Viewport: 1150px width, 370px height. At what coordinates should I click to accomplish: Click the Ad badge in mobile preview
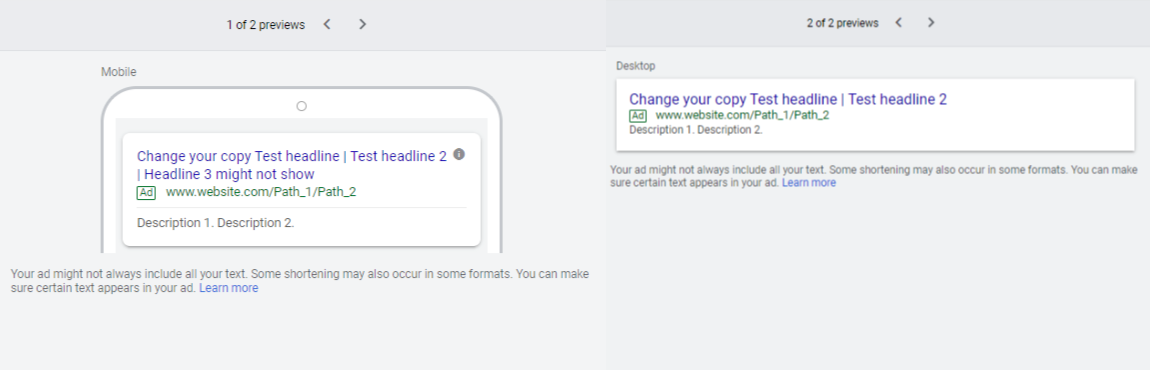(x=147, y=192)
